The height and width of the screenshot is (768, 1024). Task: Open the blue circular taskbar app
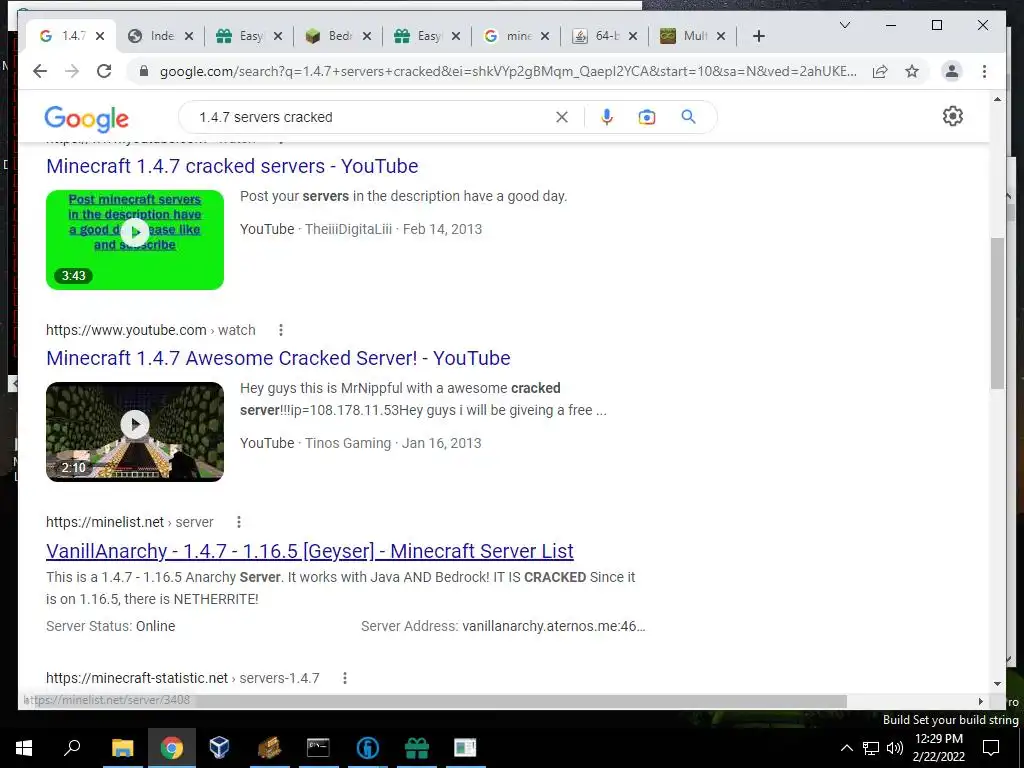[368, 748]
